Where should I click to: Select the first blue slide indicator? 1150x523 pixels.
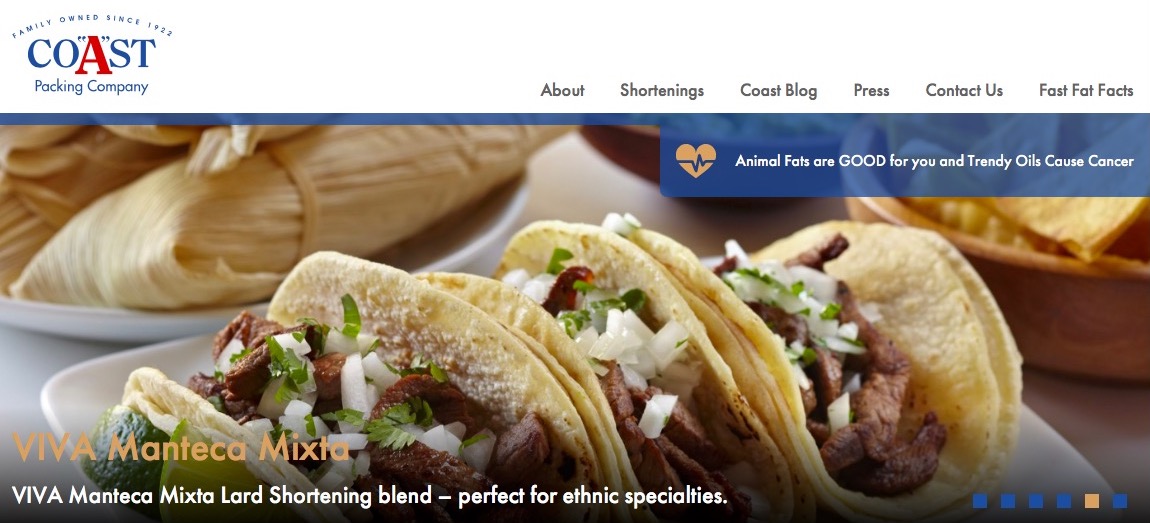(980, 501)
